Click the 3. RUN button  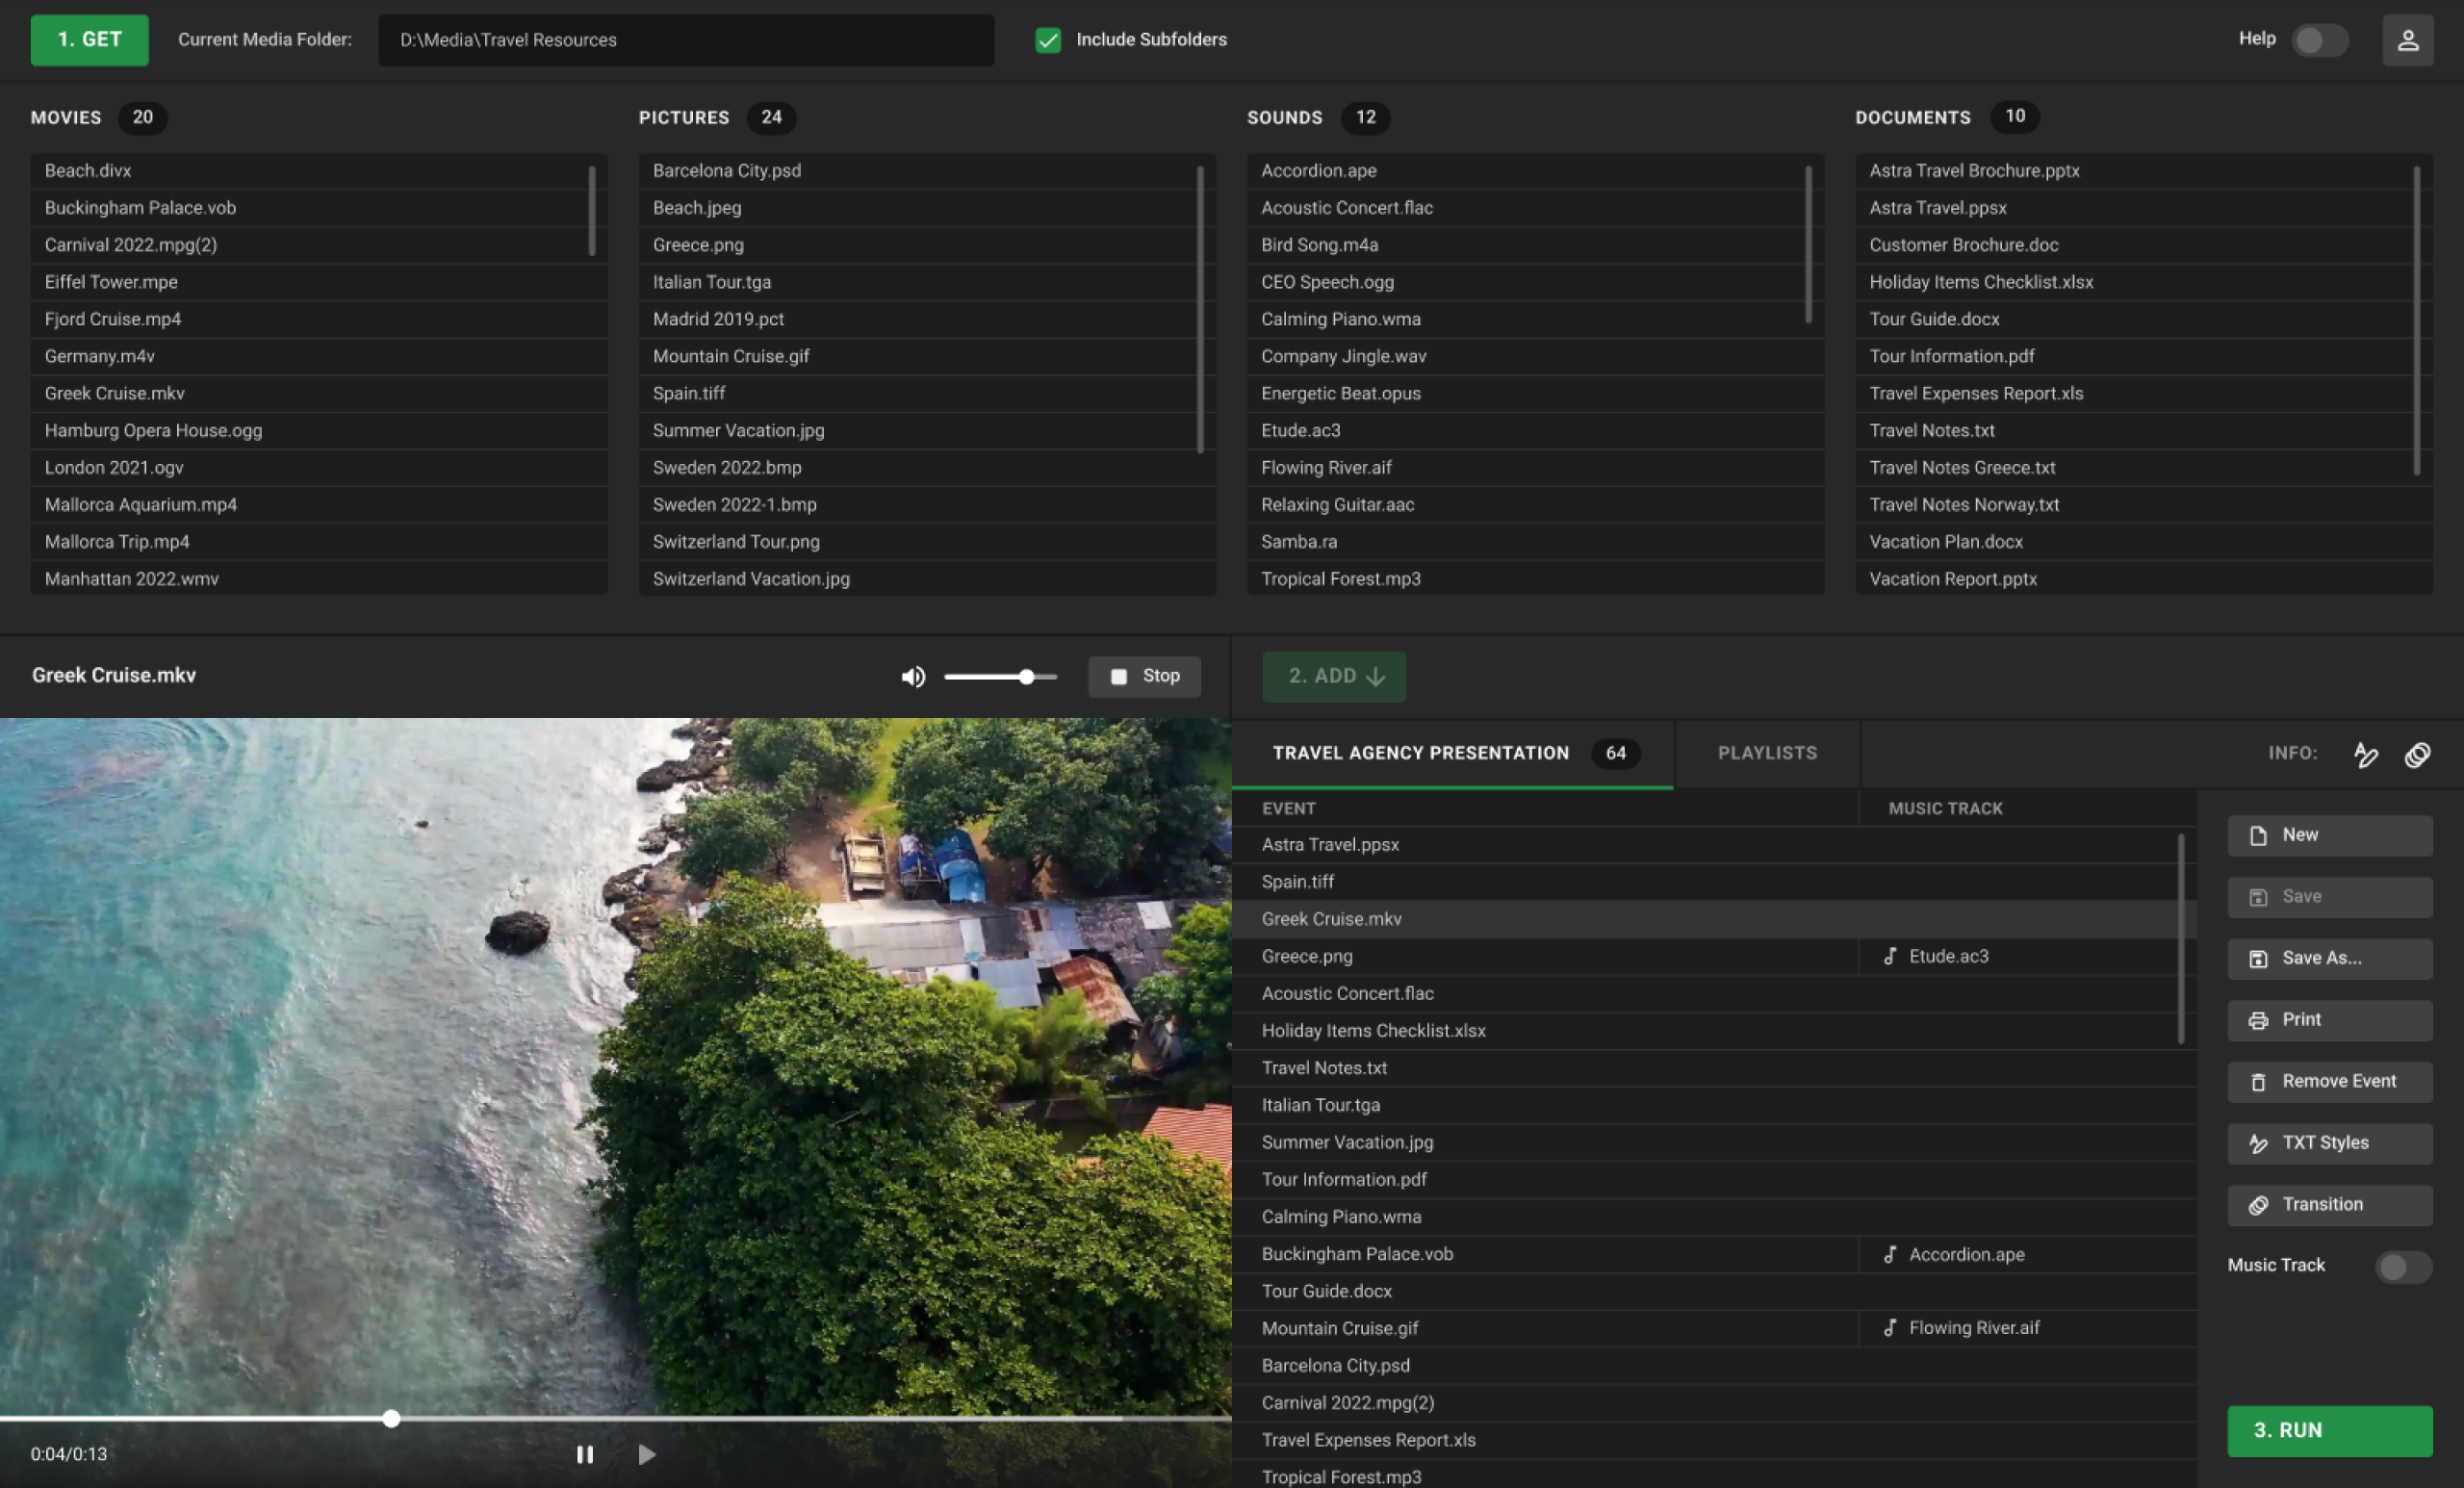2329,1430
